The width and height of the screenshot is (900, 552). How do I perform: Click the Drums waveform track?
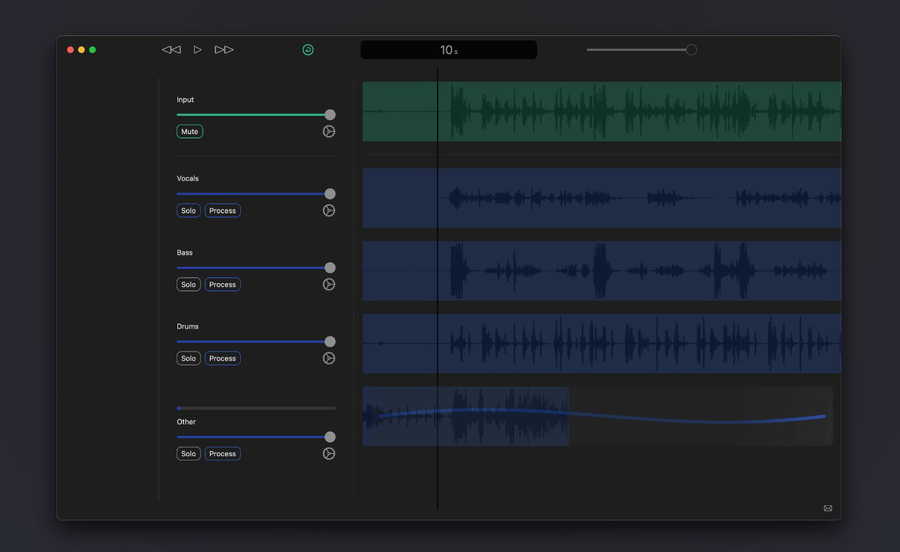tap(602, 344)
